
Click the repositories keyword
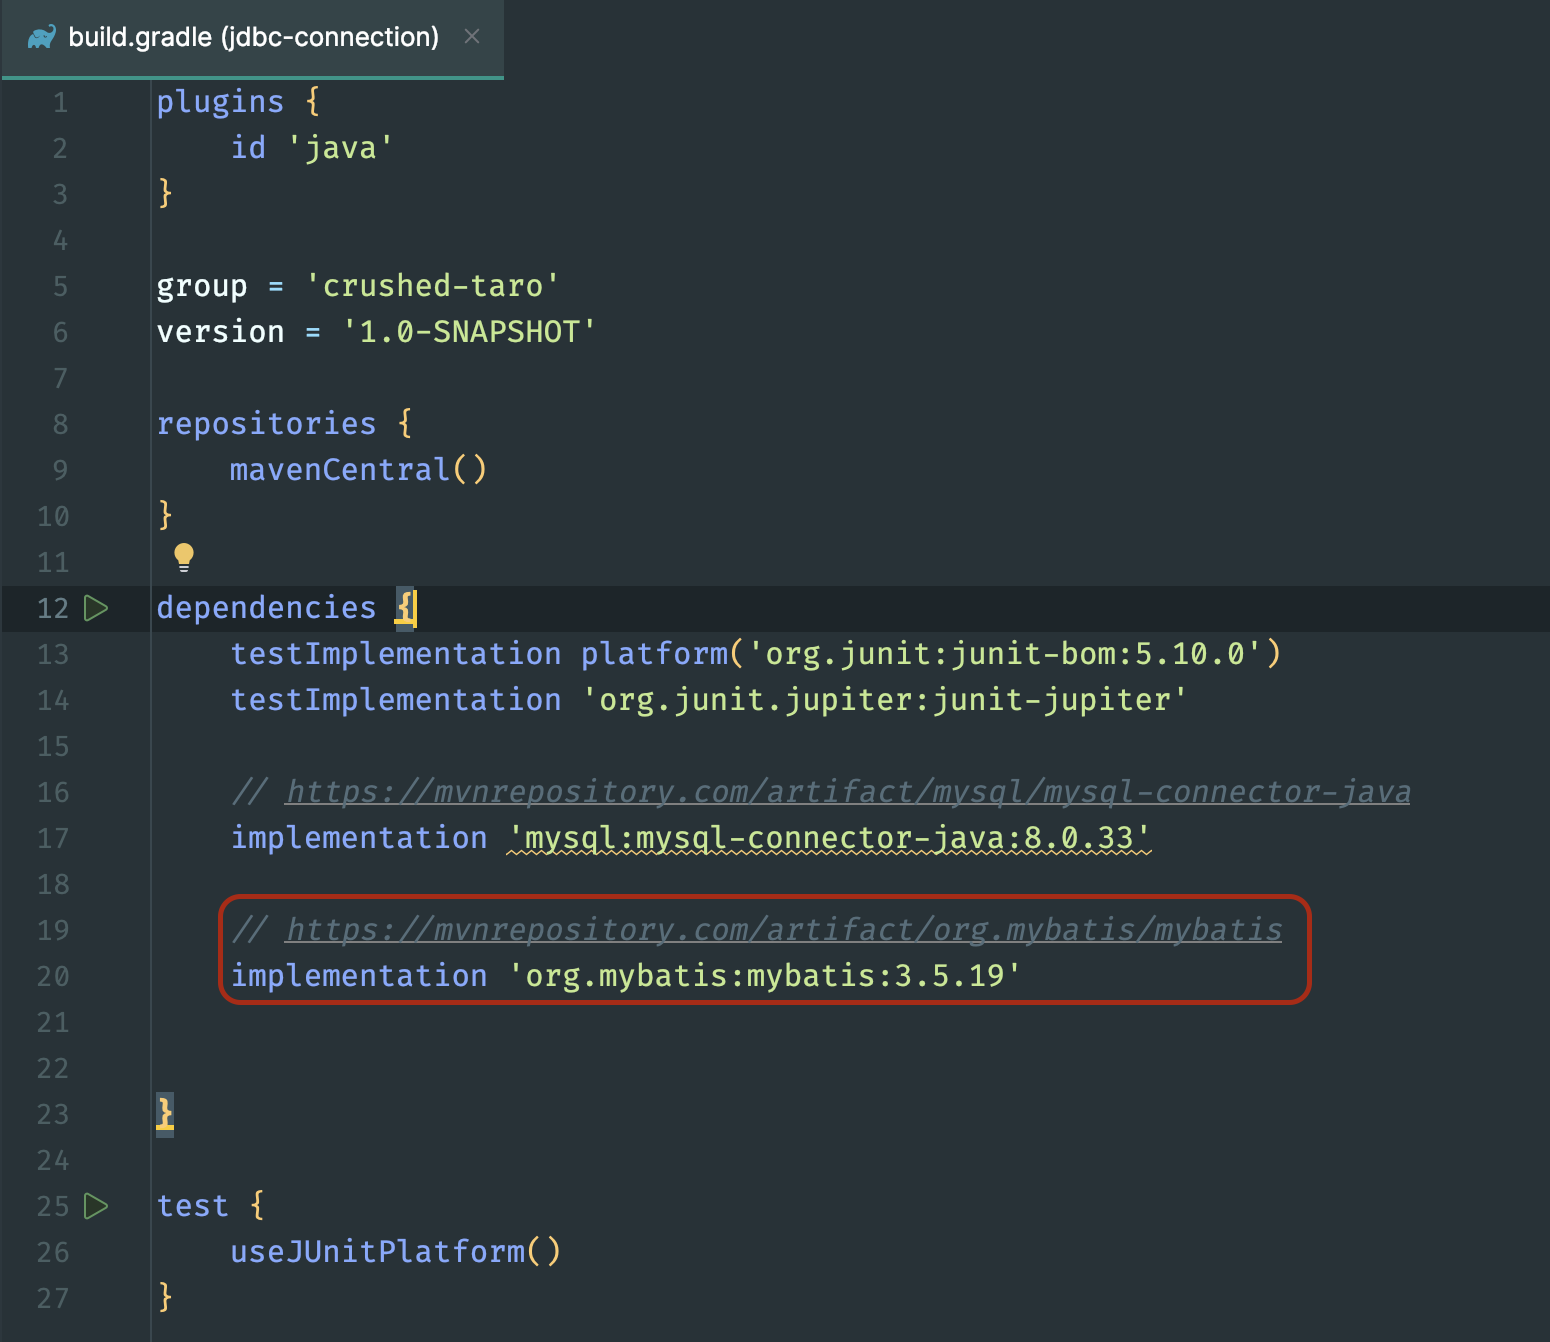click(267, 424)
